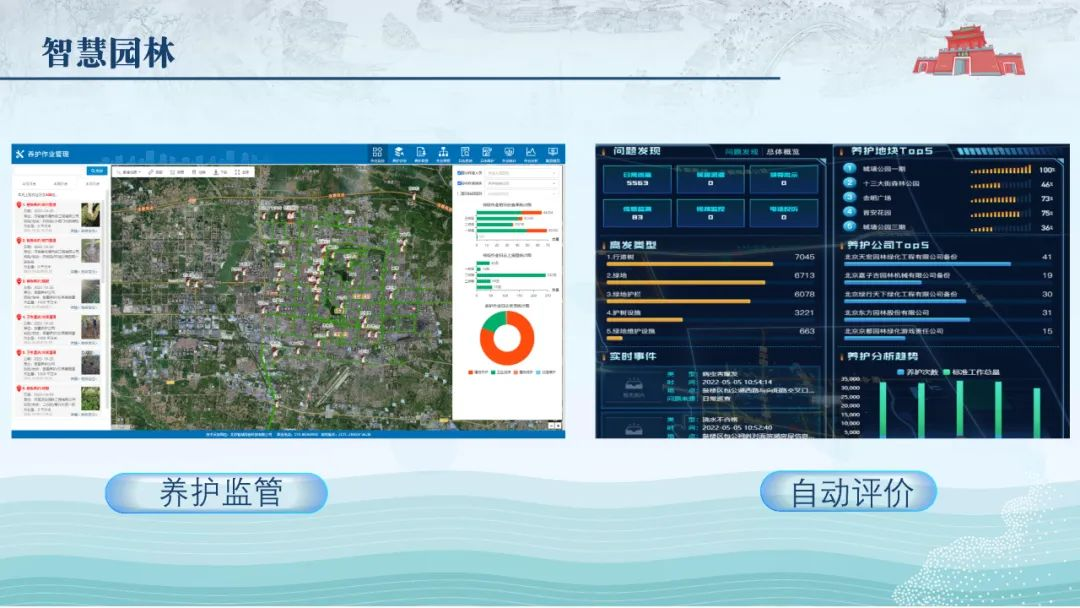The image size is (1080, 608).
Task: Click the blue search button in left panel
Action: coord(96,170)
